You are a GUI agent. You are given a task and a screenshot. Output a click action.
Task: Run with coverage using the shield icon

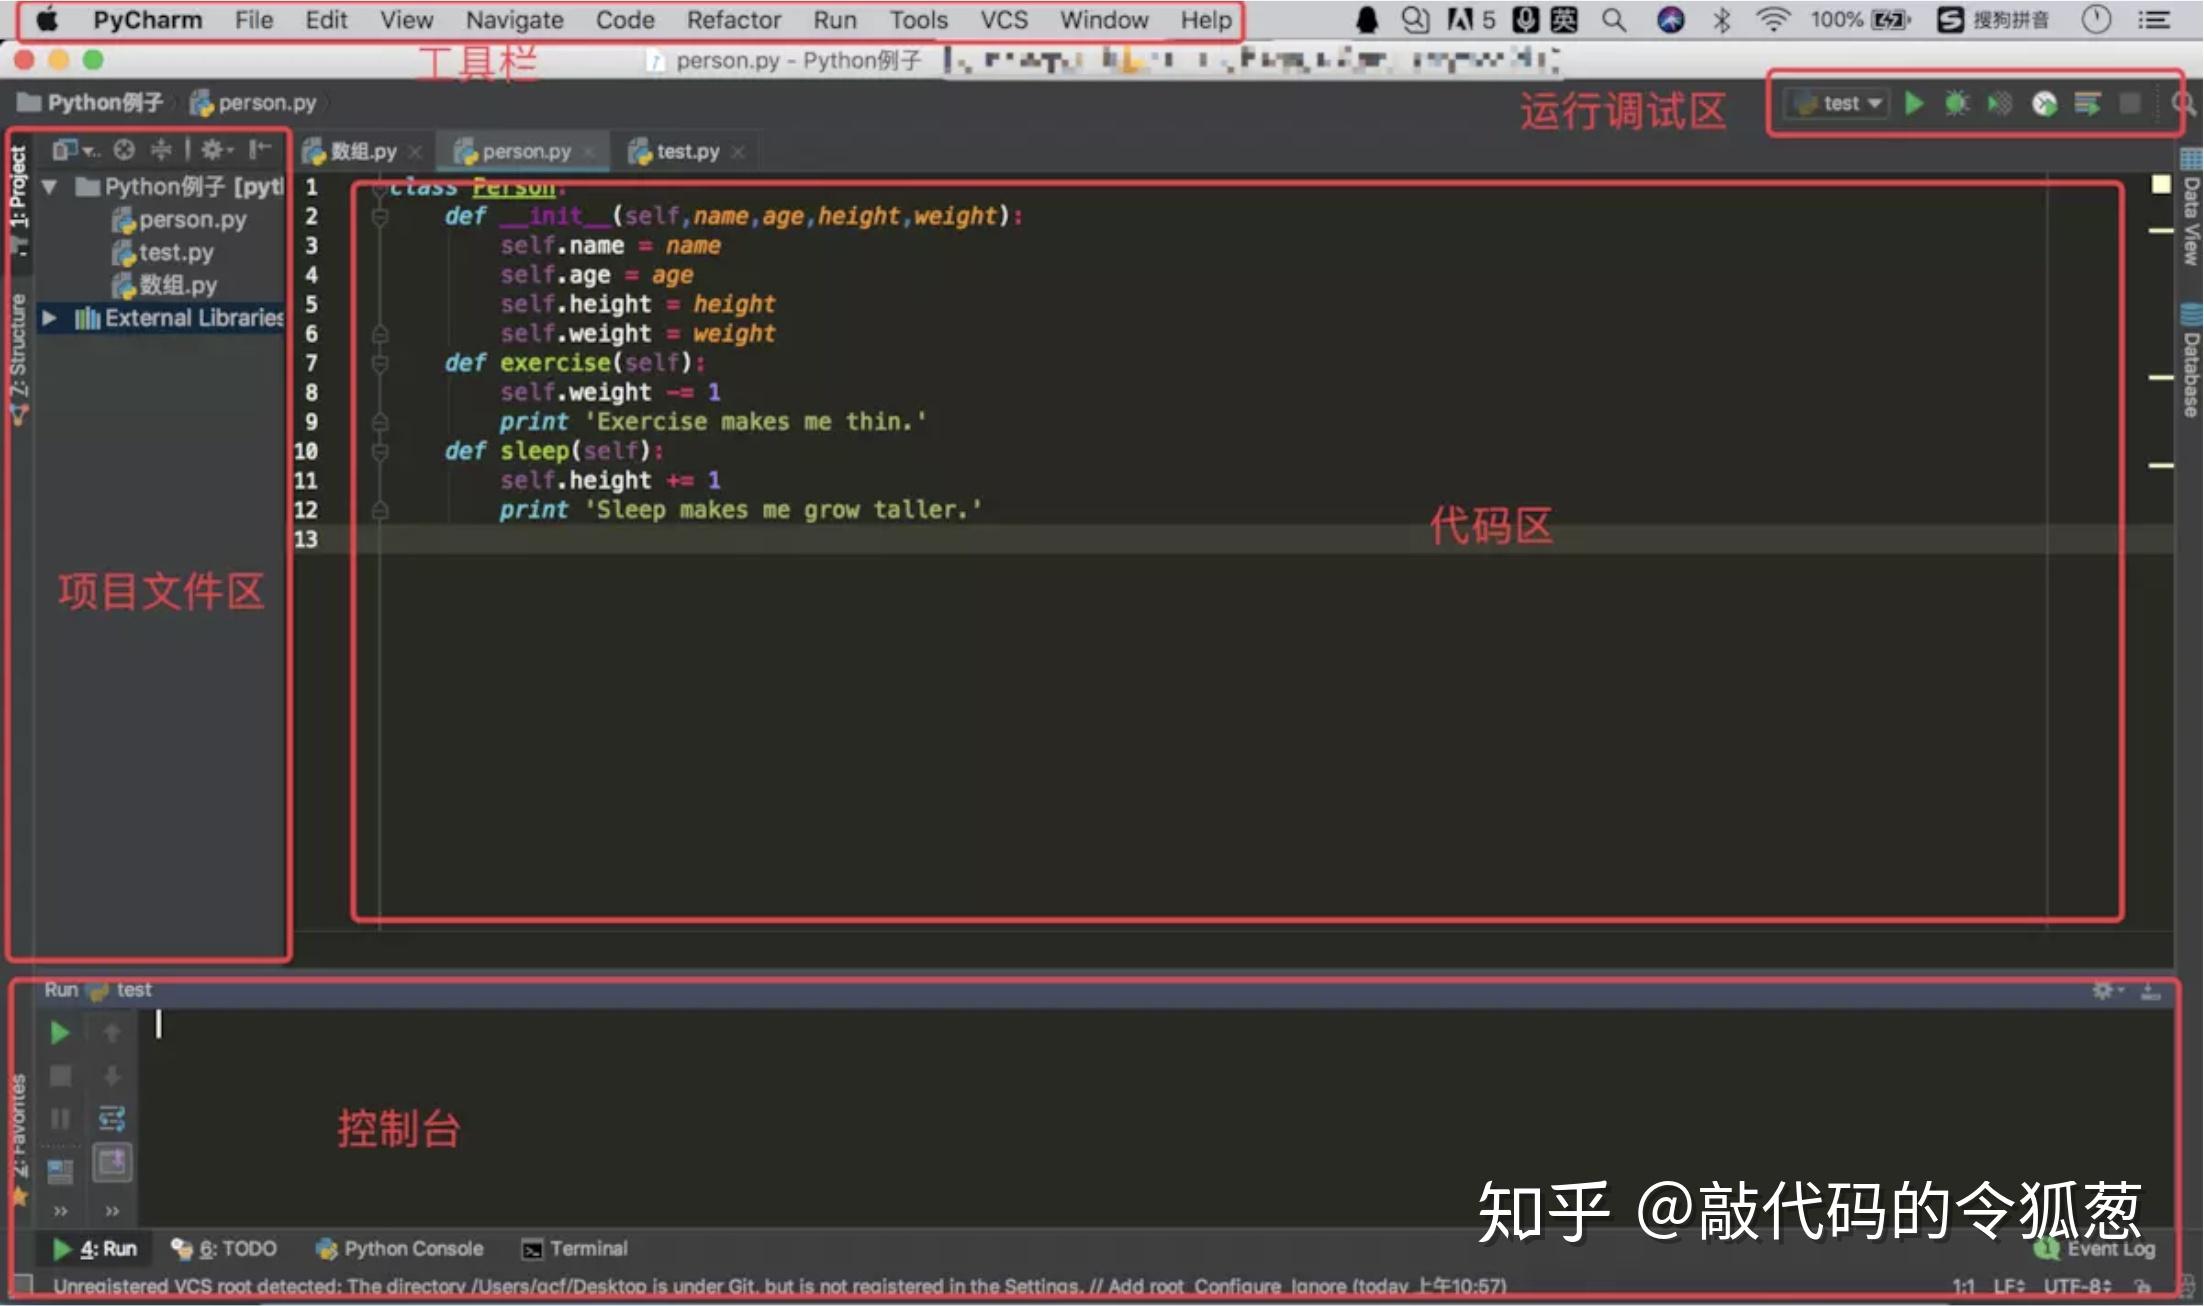pos(2000,103)
